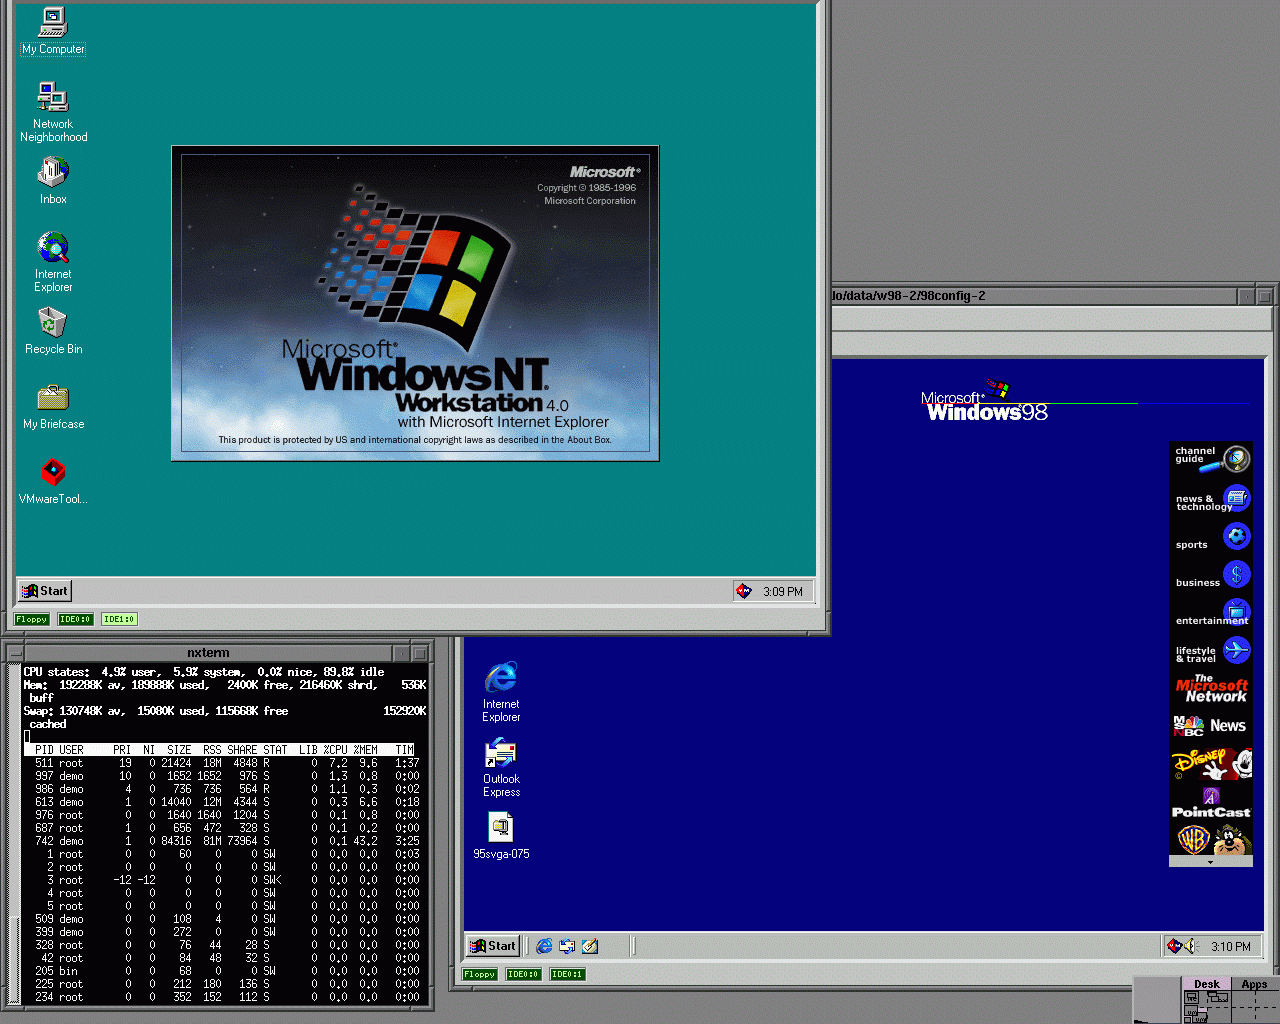Open the nxterm window menu button
Screen dimensions: 1280x1024
click(15, 653)
